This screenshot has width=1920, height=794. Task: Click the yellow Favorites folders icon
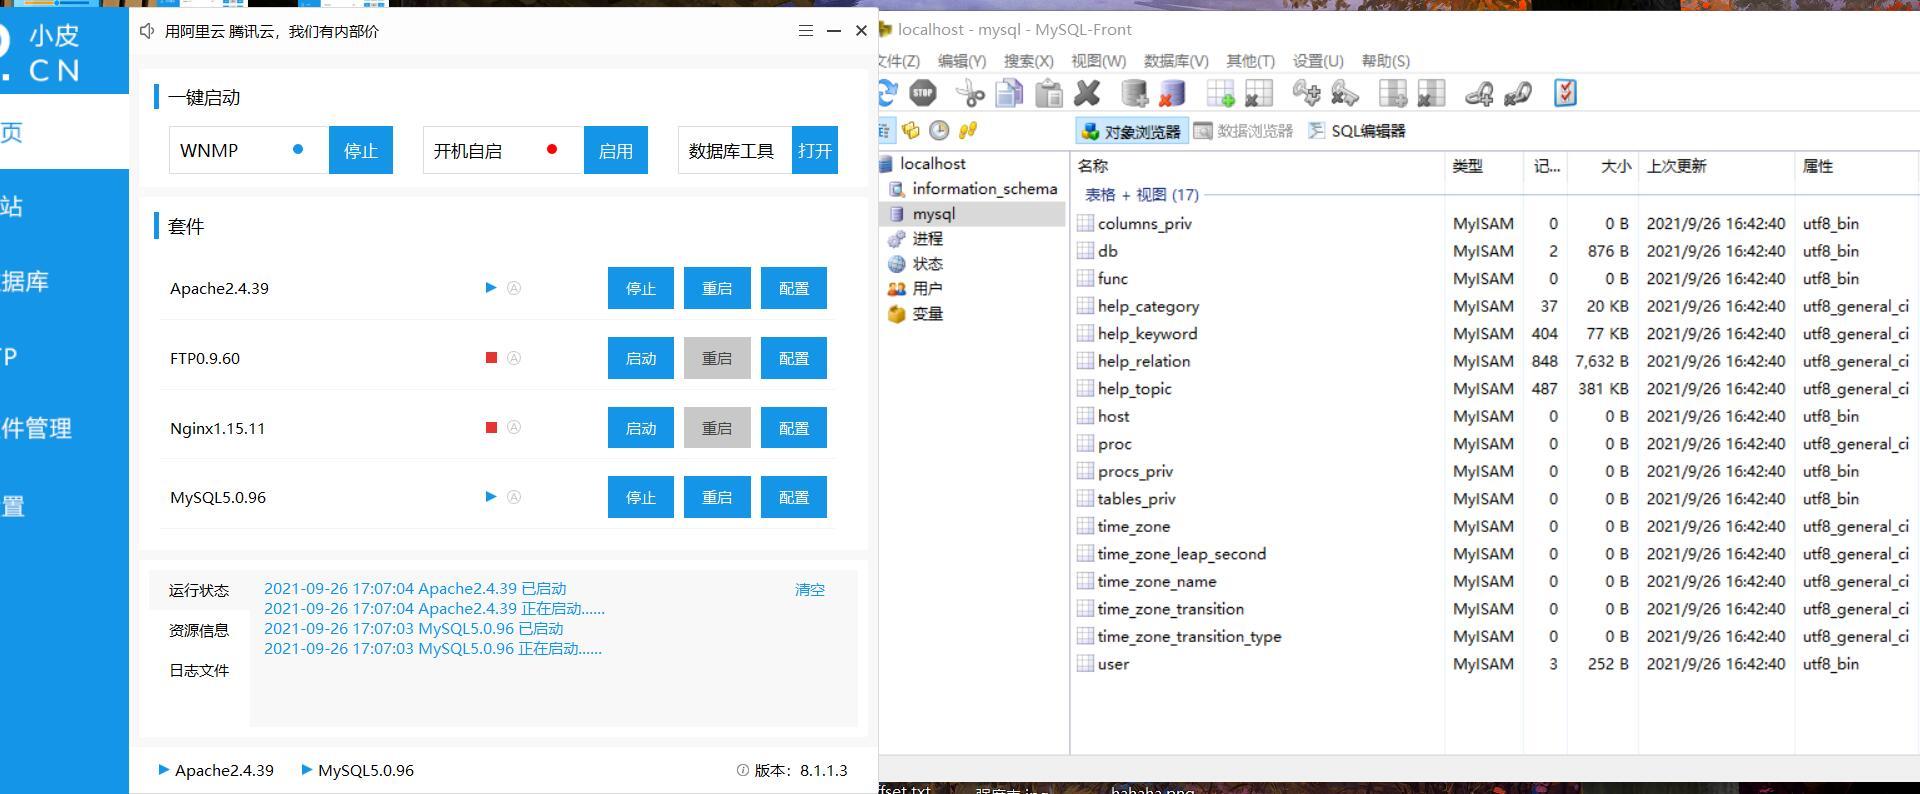tap(911, 130)
